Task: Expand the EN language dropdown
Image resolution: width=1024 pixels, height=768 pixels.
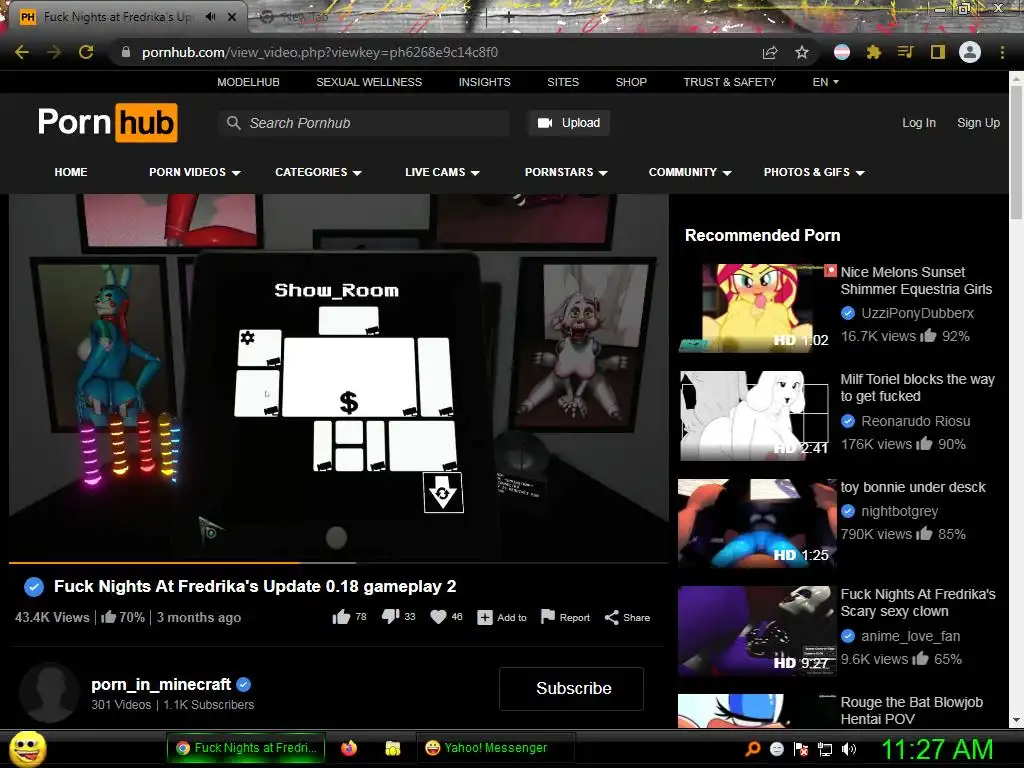Action: click(825, 82)
